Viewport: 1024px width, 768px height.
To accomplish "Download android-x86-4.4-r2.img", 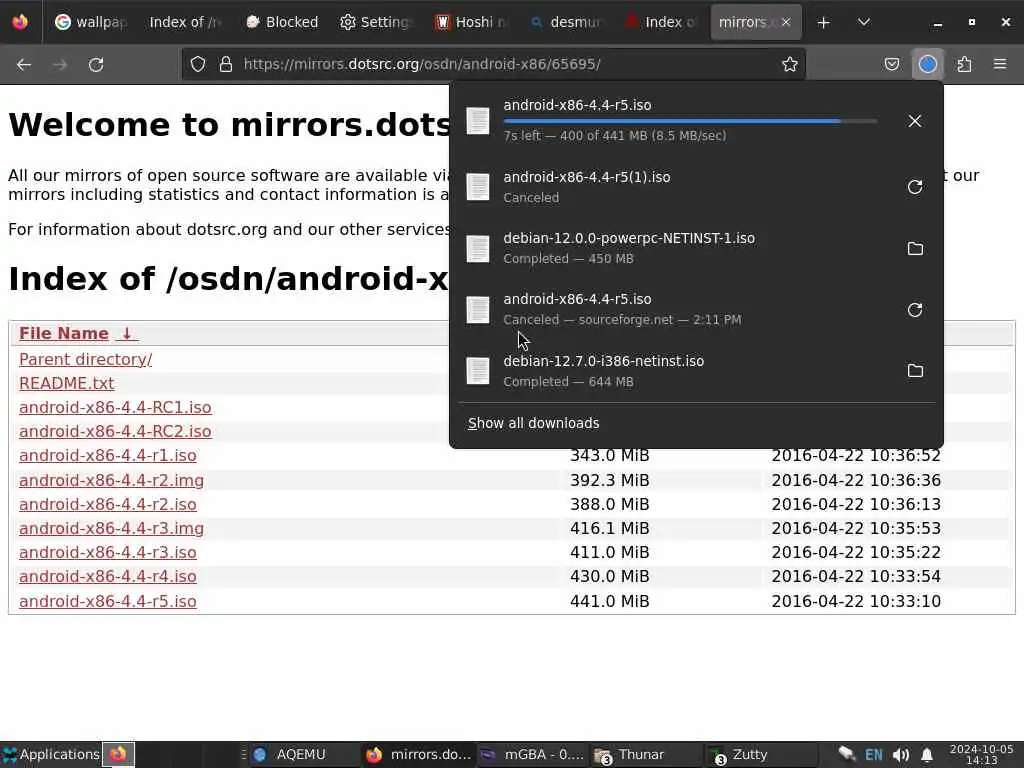I will (x=112, y=480).
